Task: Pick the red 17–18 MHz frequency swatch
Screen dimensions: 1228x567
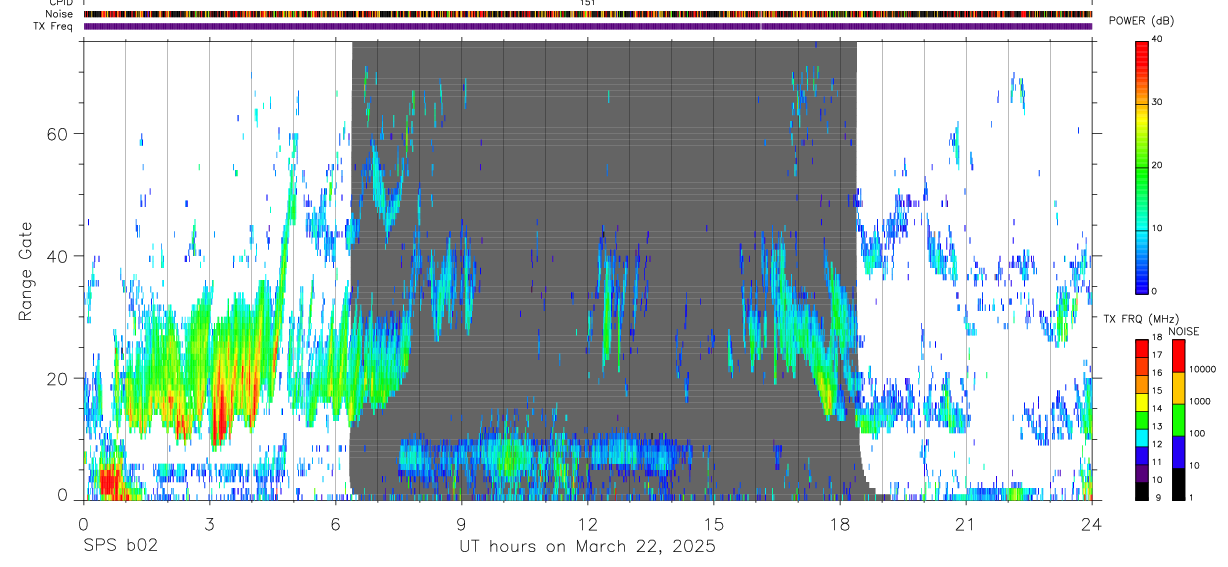Action: pos(1142,348)
